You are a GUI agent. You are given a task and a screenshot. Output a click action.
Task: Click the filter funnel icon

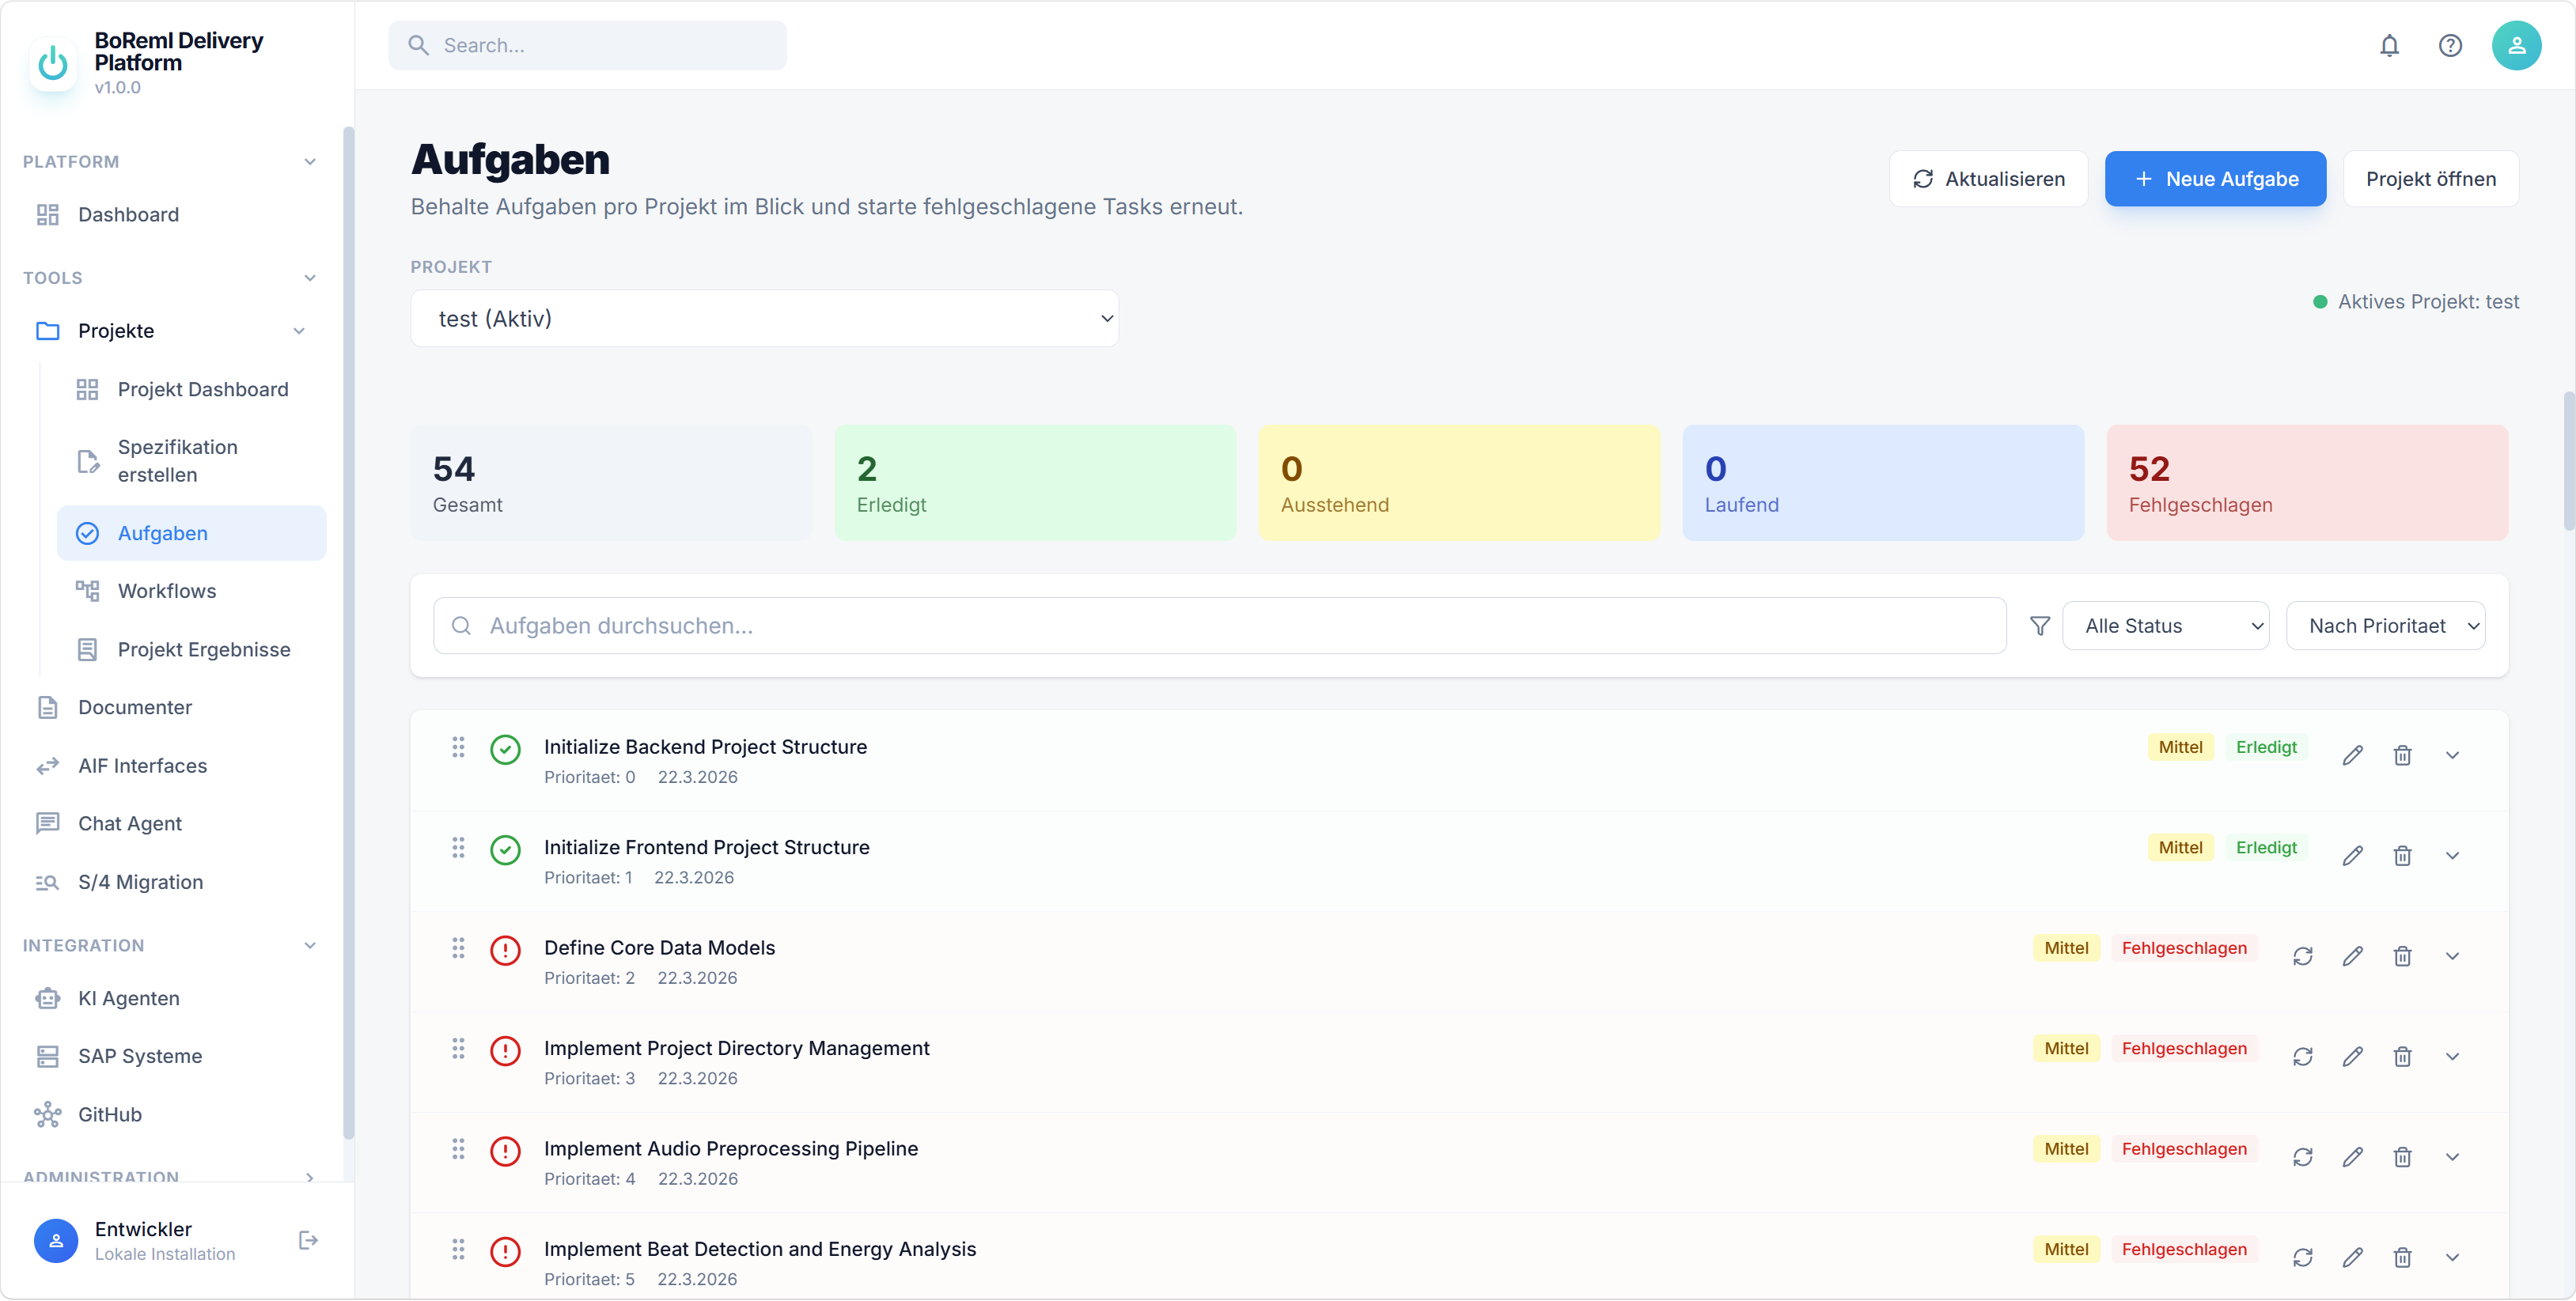[2040, 626]
